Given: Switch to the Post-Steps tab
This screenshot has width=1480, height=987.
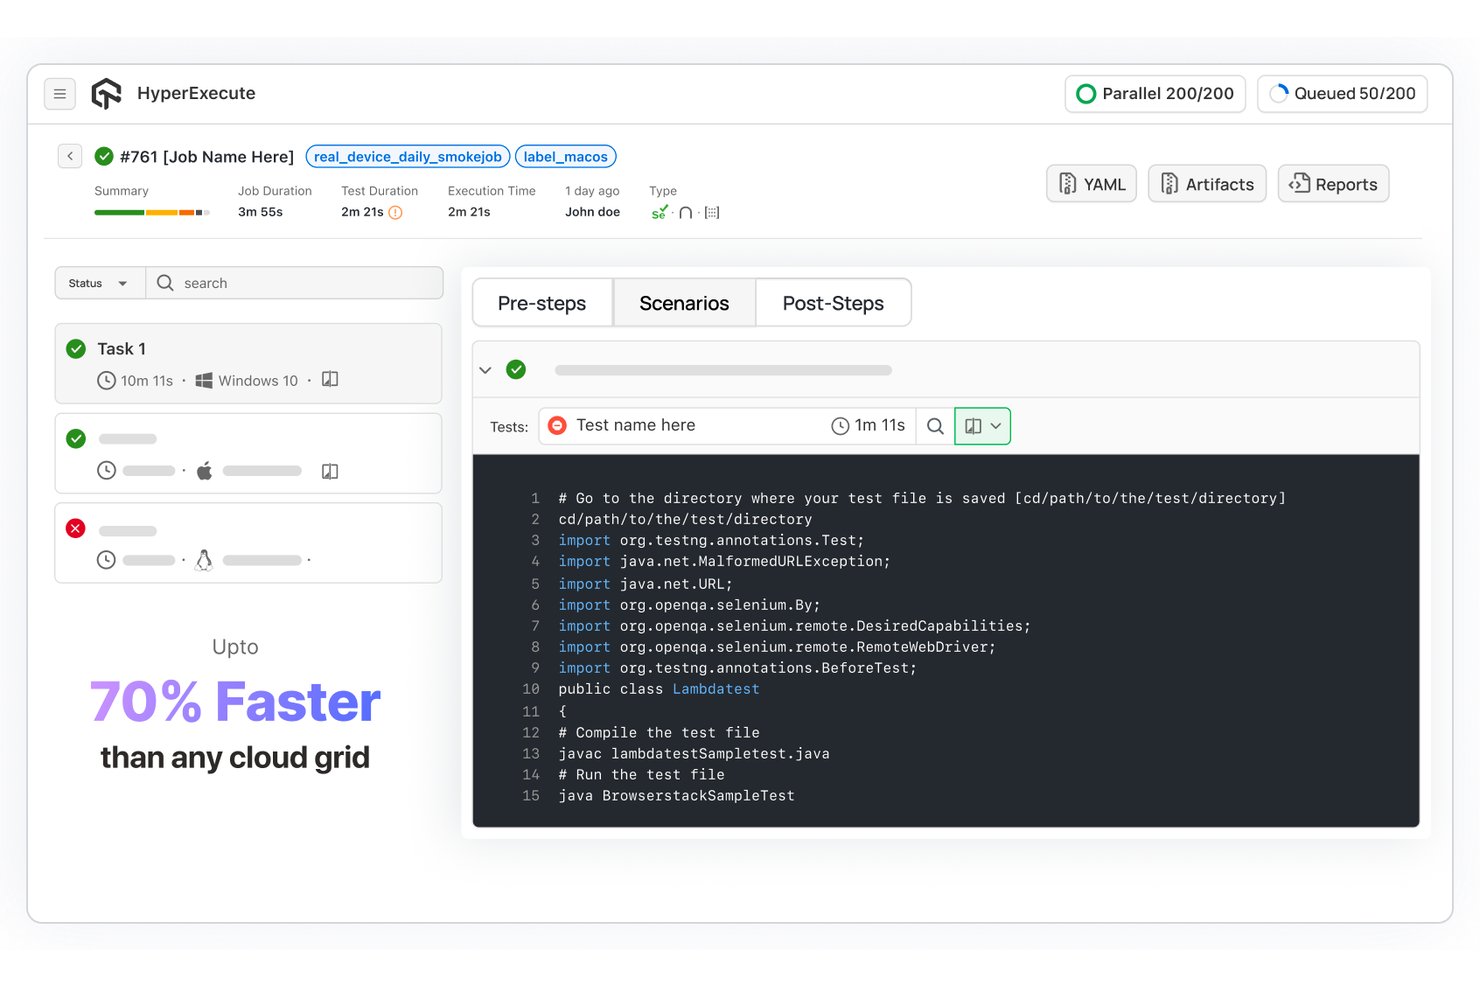Looking at the screenshot, I should coord(833,303).
